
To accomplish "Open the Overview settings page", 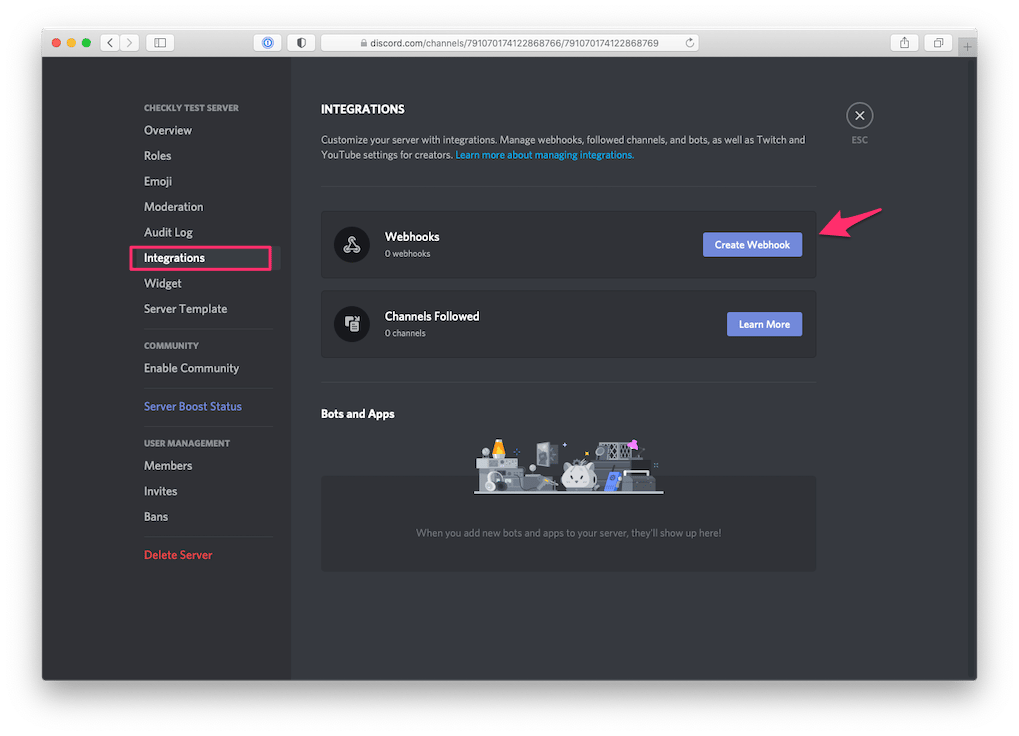I will coord(168,131).
